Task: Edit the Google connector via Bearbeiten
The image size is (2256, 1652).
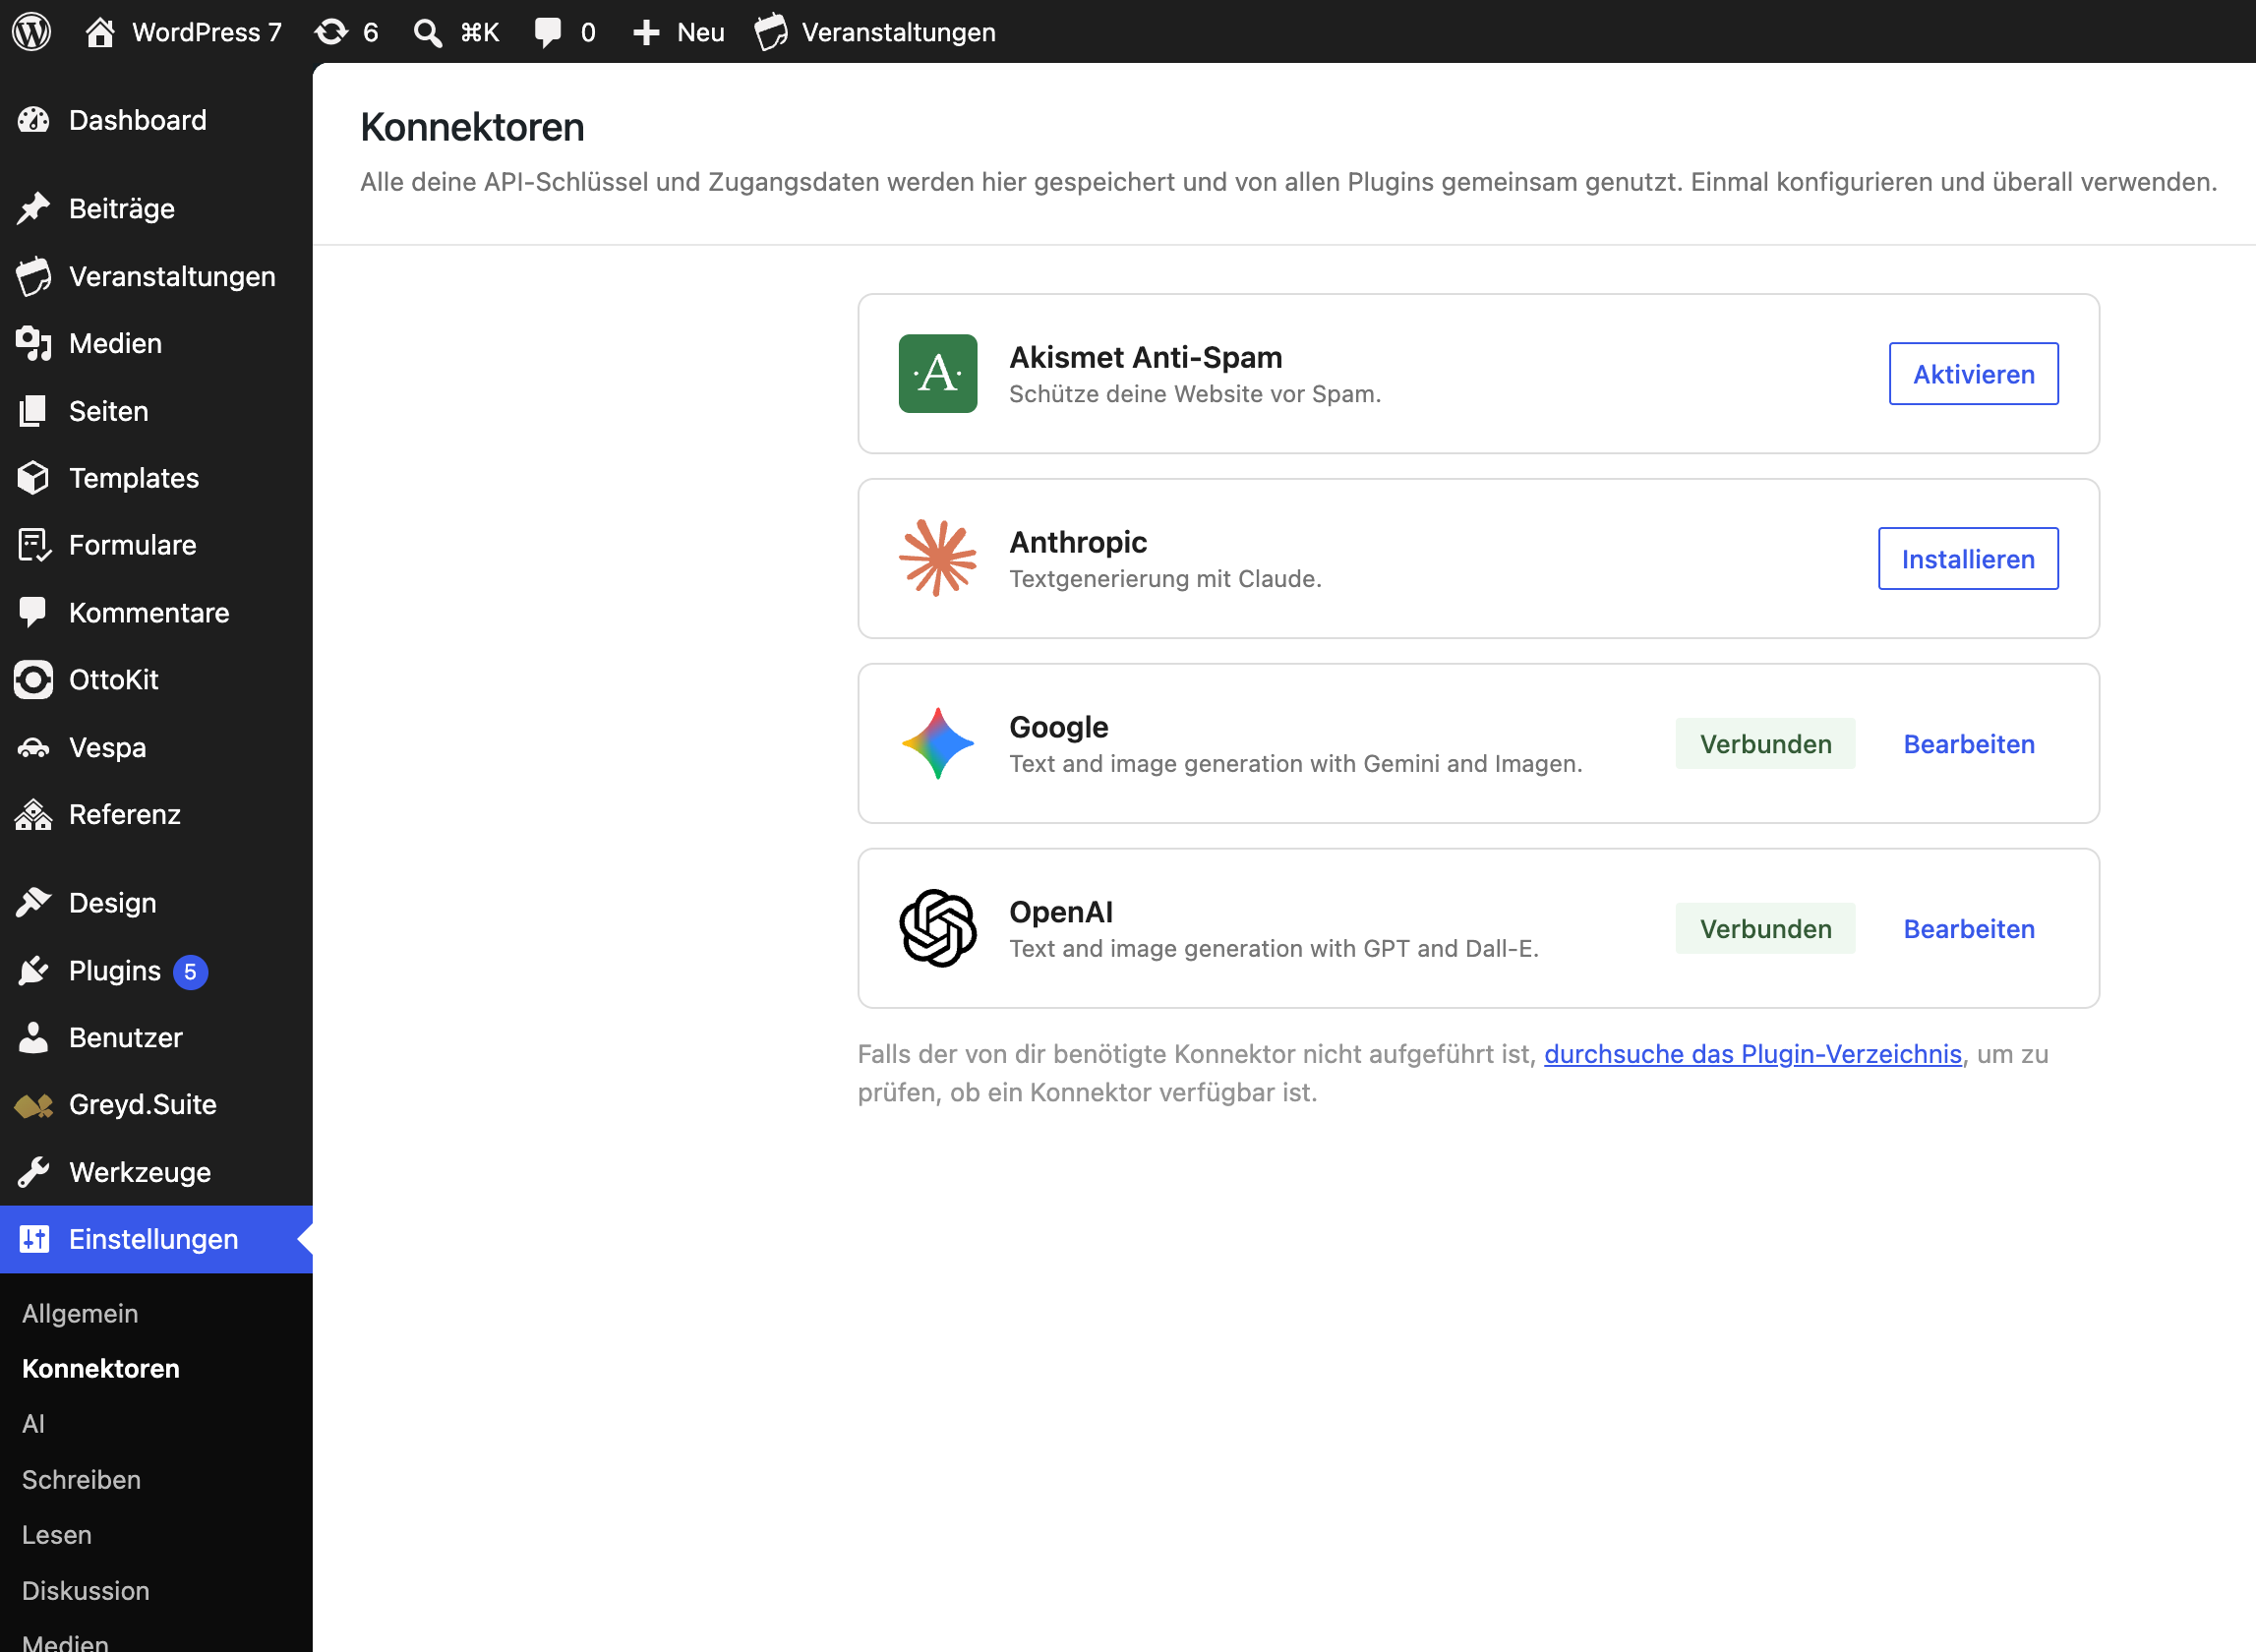Action: coord(1969,744)
